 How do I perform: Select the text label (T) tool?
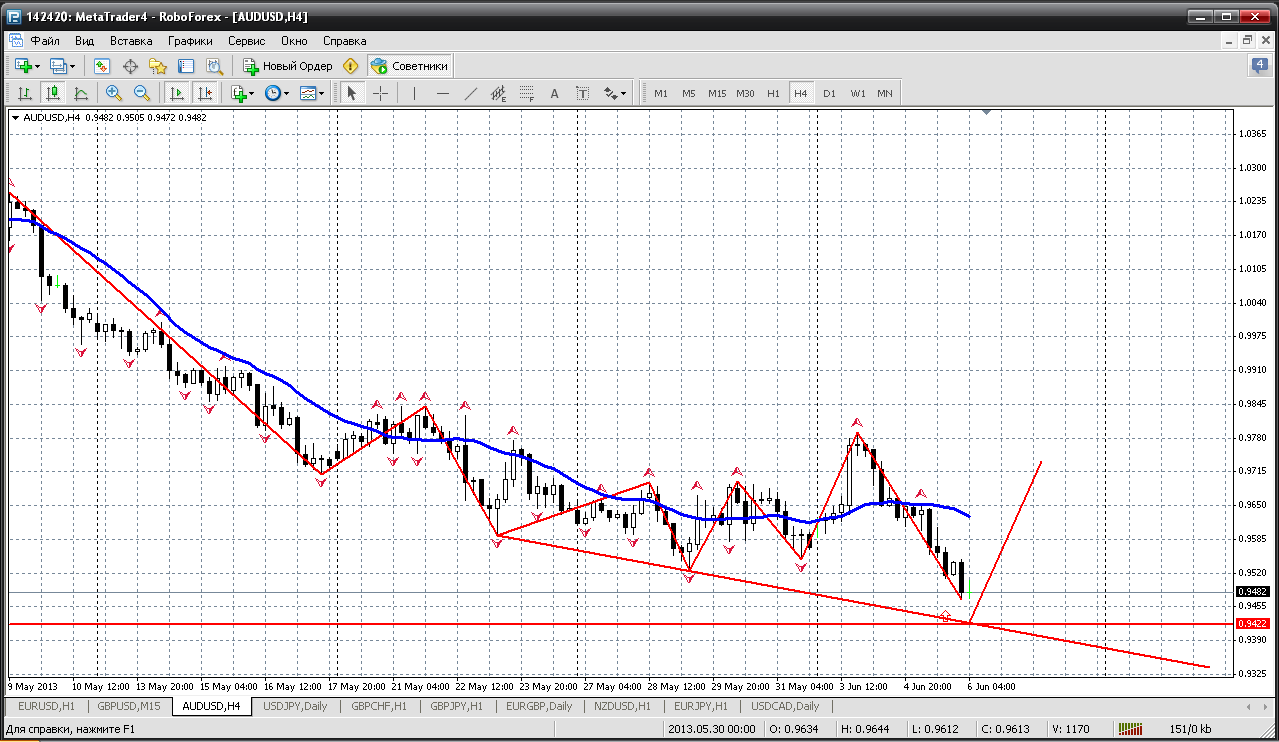583,93
